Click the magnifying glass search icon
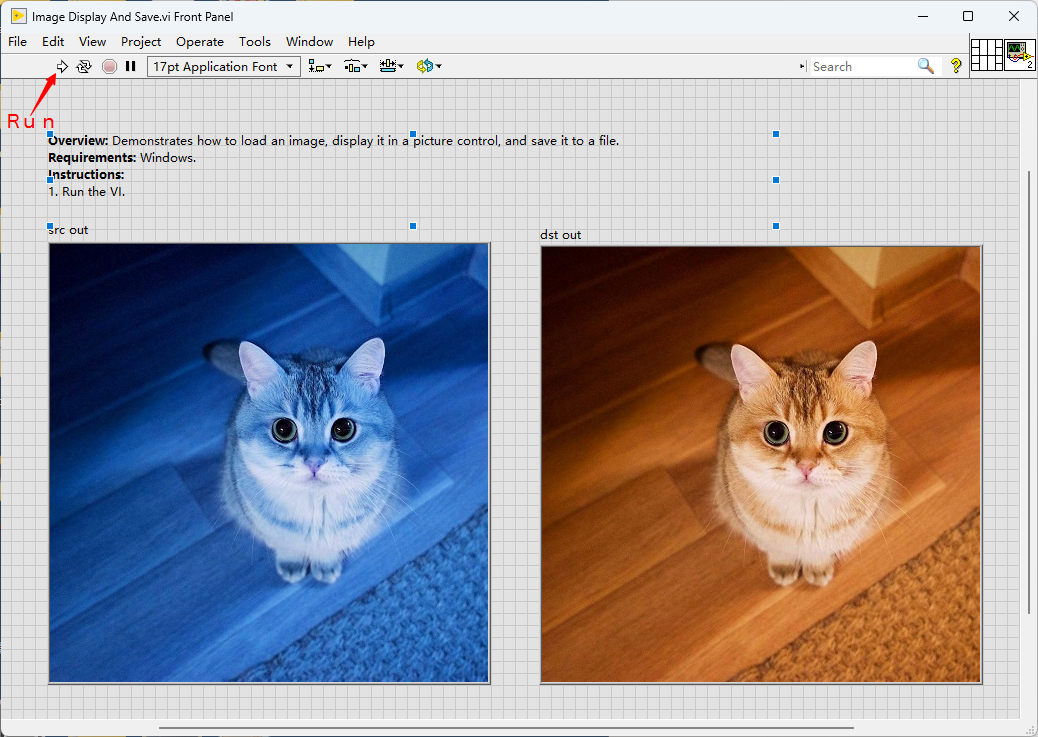Viewport: 1038px width, 737px height. point(926,67)
